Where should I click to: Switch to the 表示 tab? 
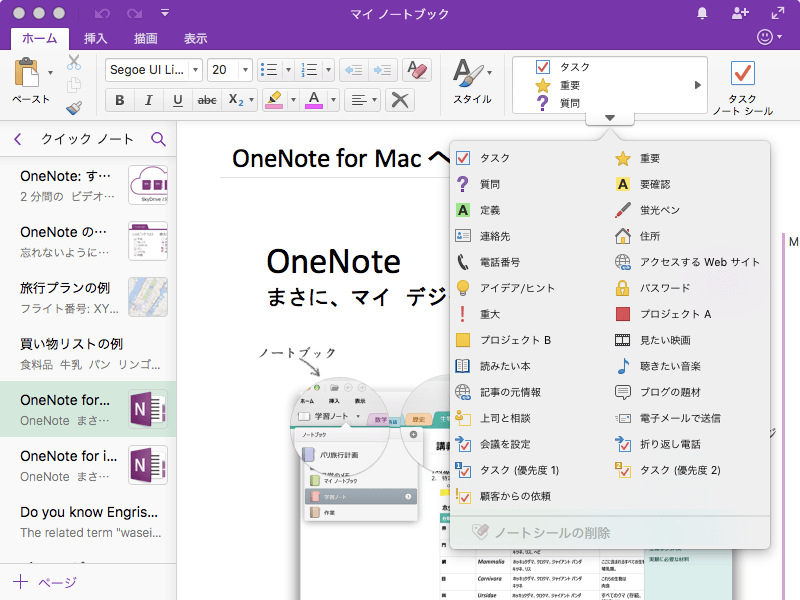tap(195, 38)
